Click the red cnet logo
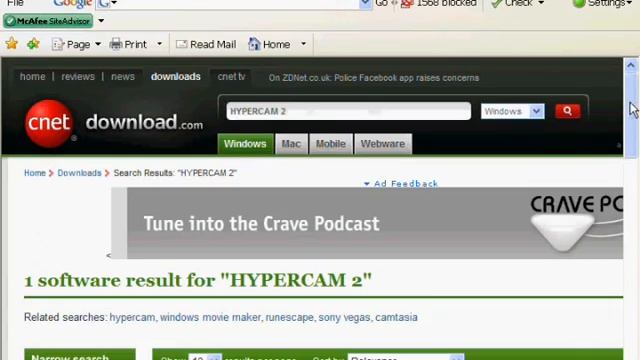The height and width of the screenshot is (360, 640). (49, 123)
